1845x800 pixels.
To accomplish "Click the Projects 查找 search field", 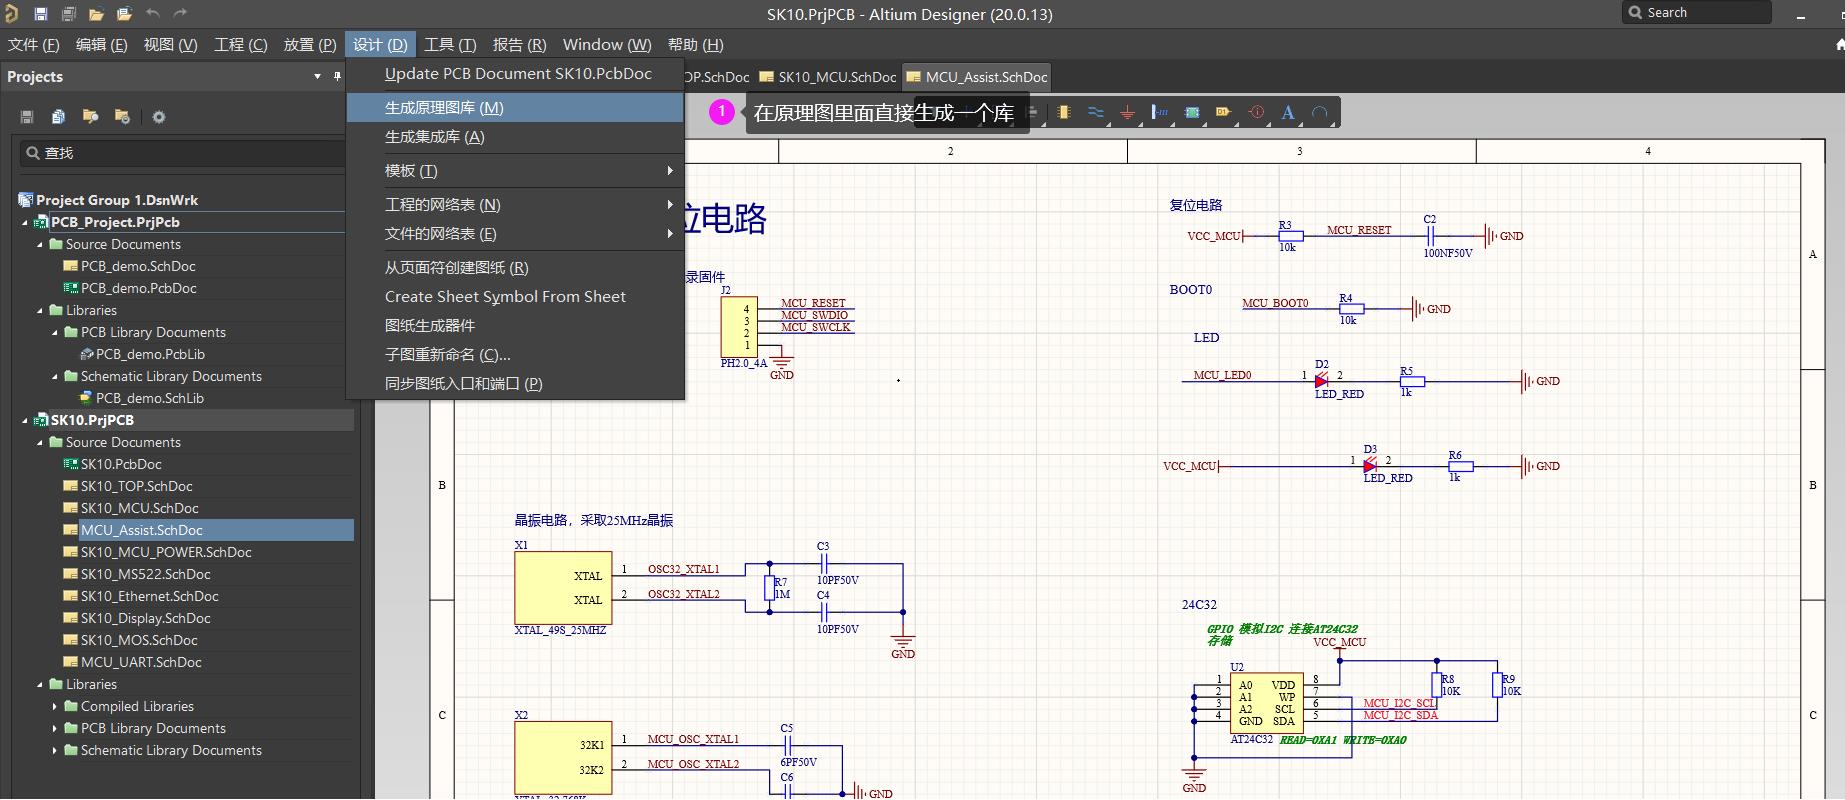I will point(182,153).
